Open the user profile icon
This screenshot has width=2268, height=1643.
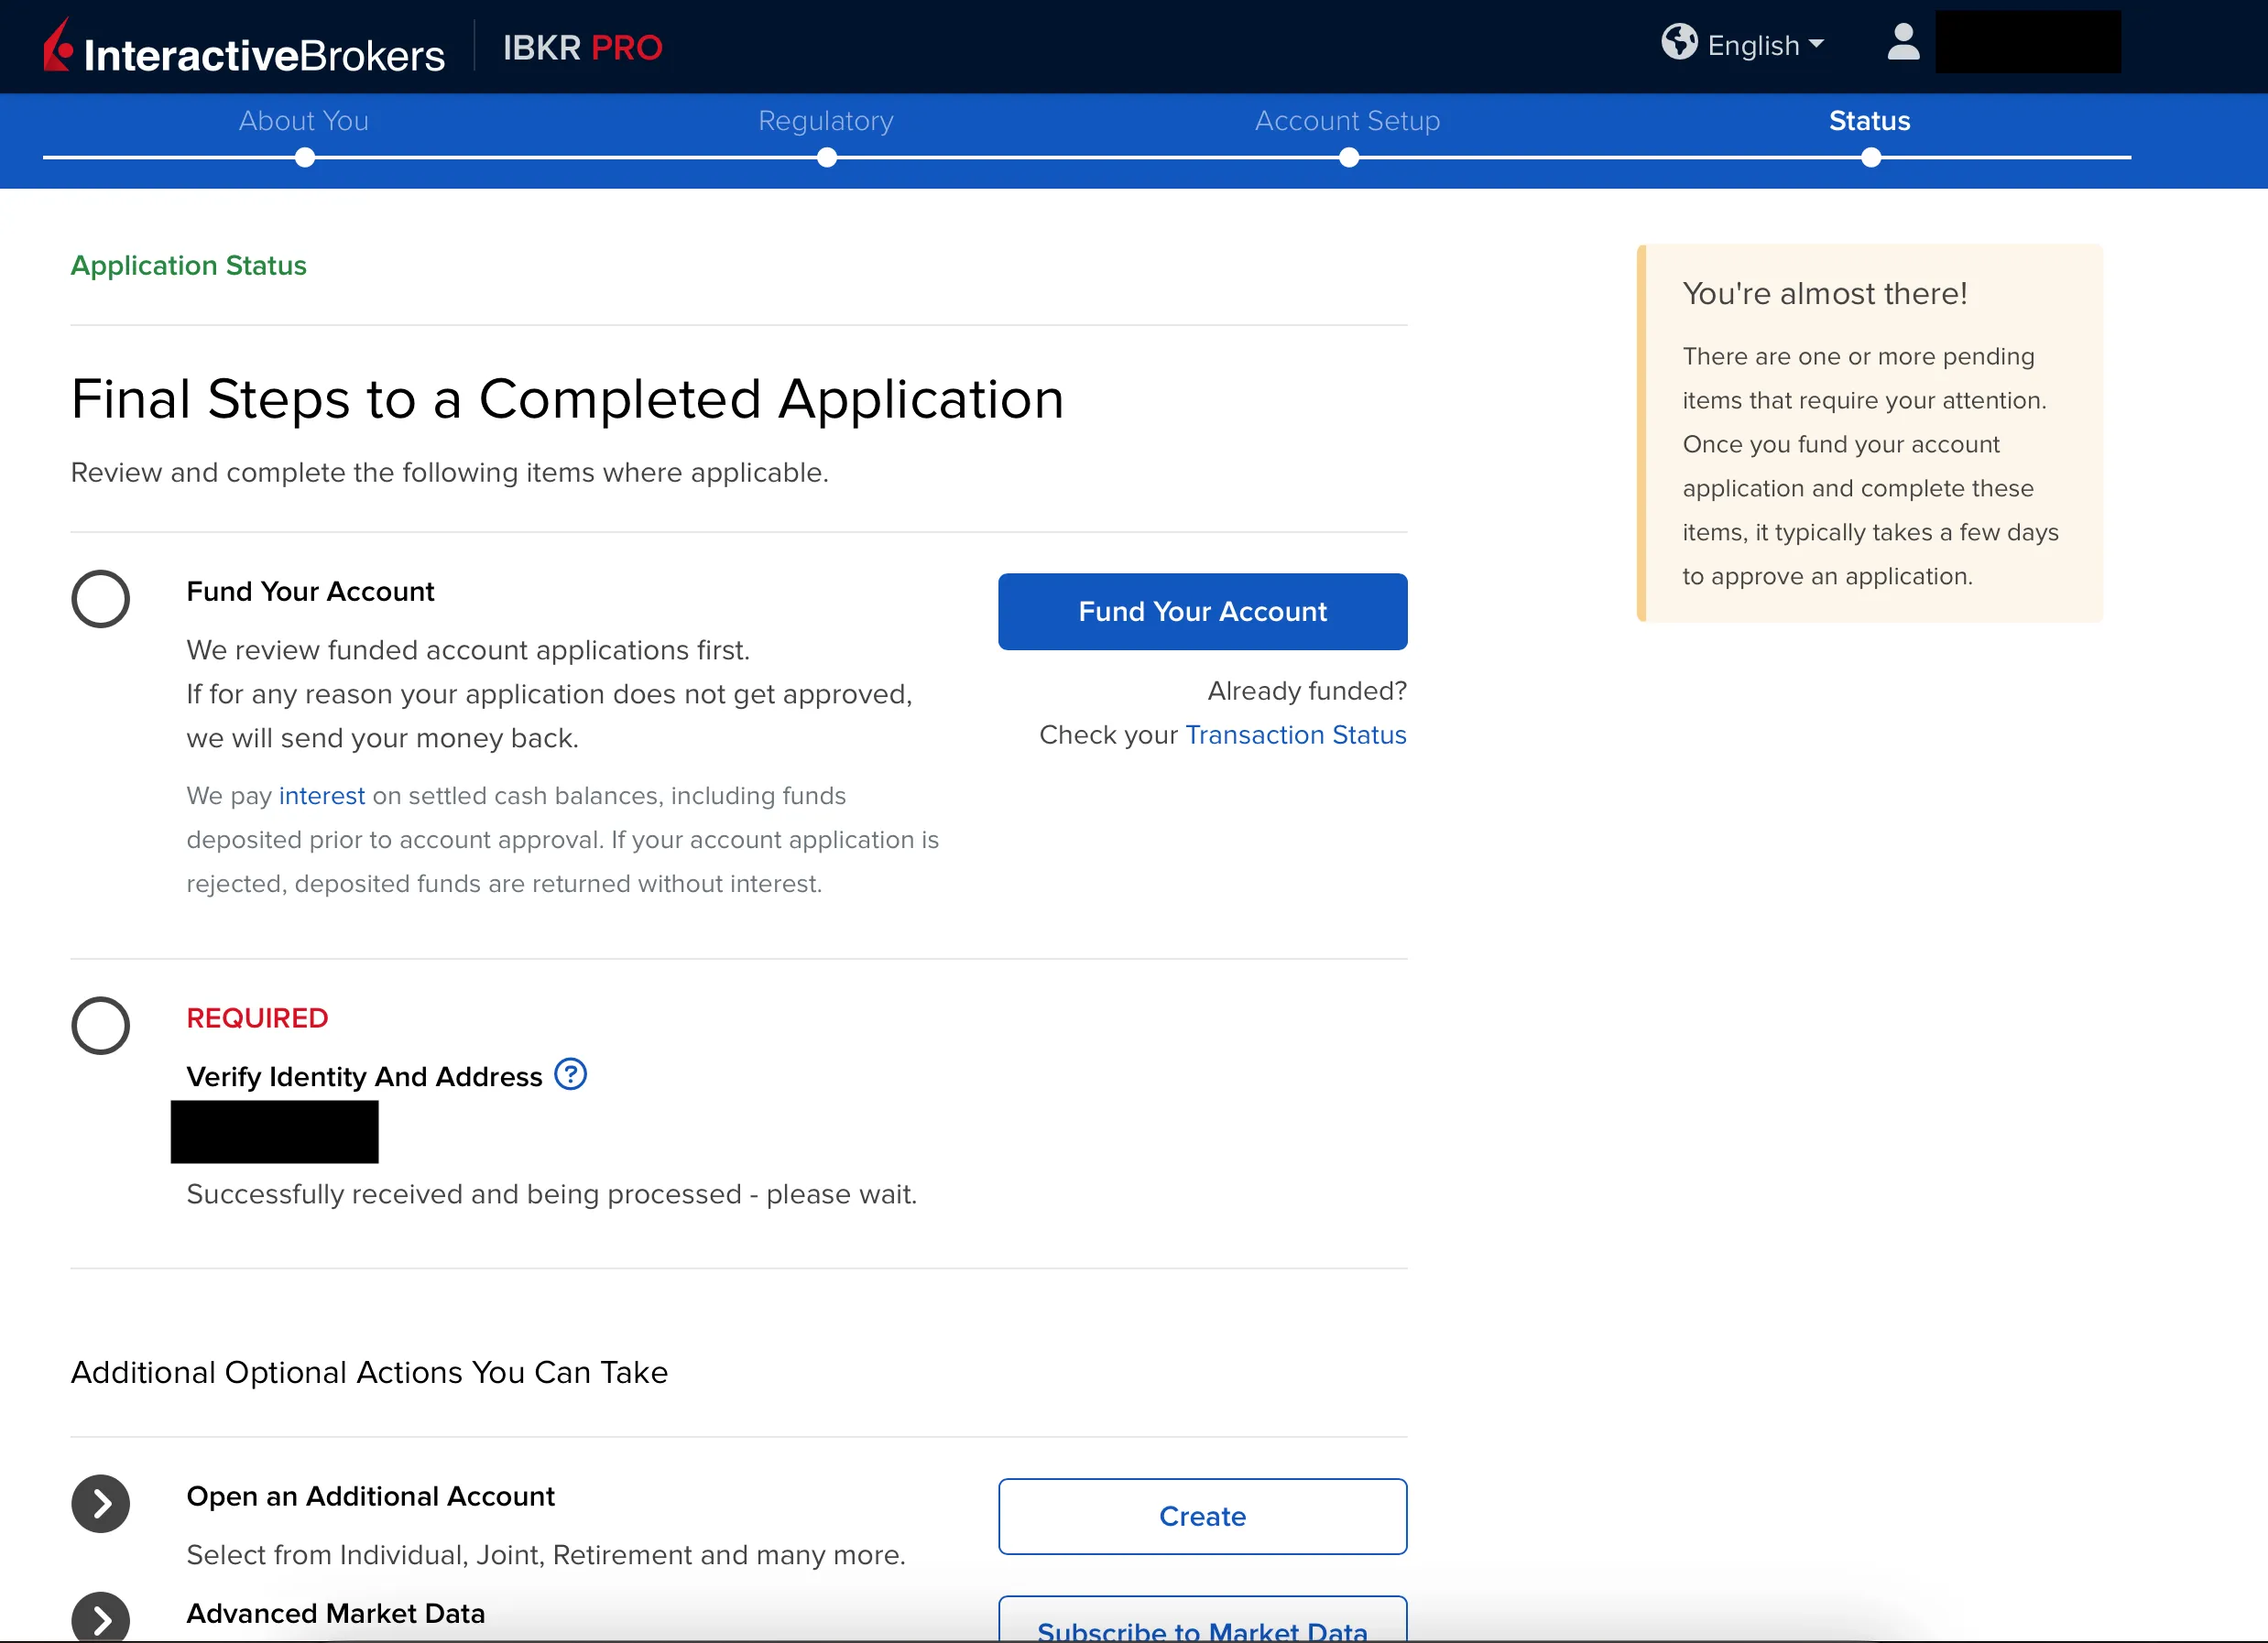tap(1903, 42)
